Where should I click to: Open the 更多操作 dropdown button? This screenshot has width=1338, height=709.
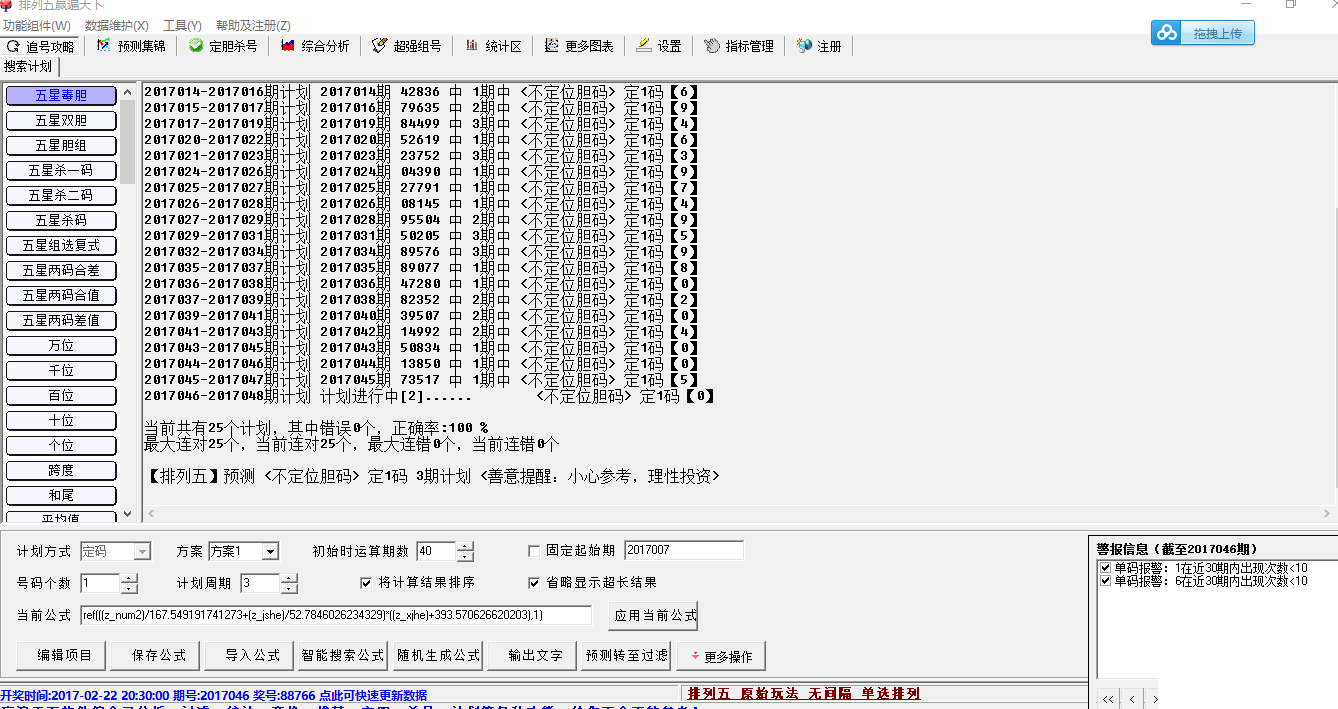pyautogui.click(x=721, y=657)
